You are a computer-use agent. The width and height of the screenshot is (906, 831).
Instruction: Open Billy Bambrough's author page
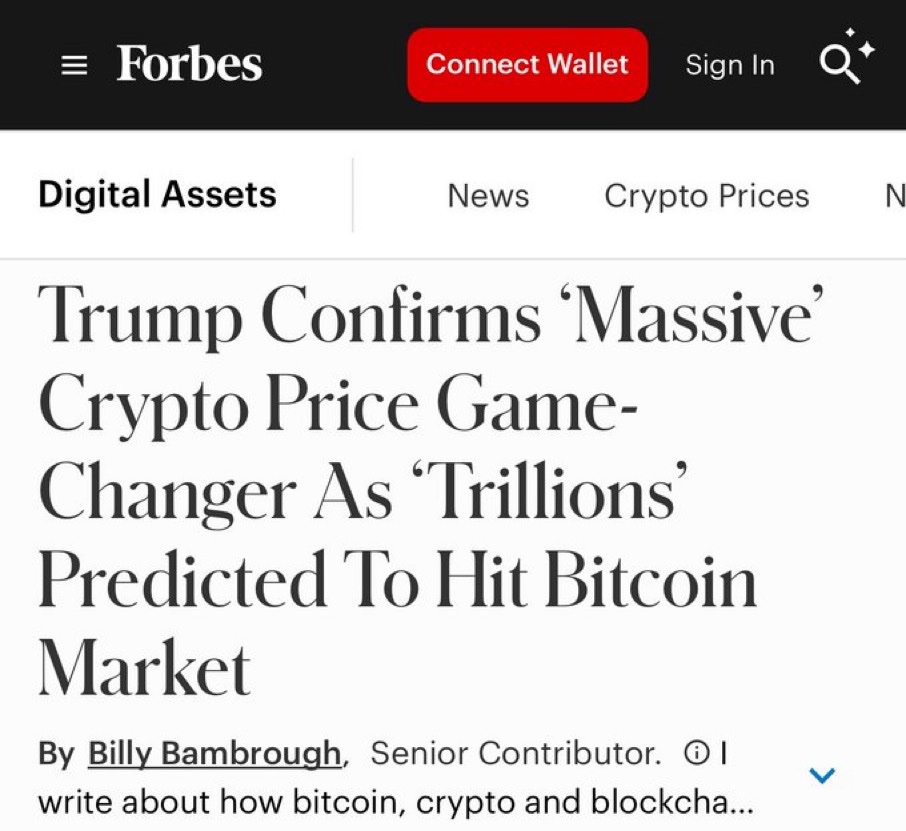215,753
